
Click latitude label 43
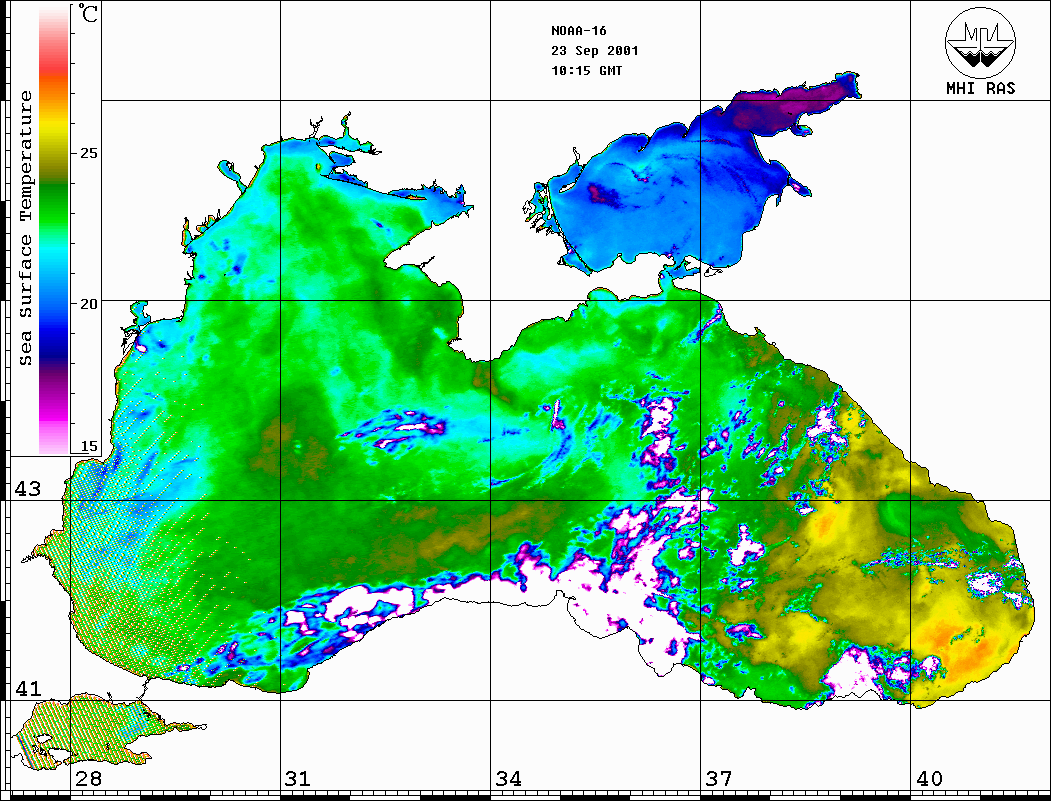click(25, 489)
